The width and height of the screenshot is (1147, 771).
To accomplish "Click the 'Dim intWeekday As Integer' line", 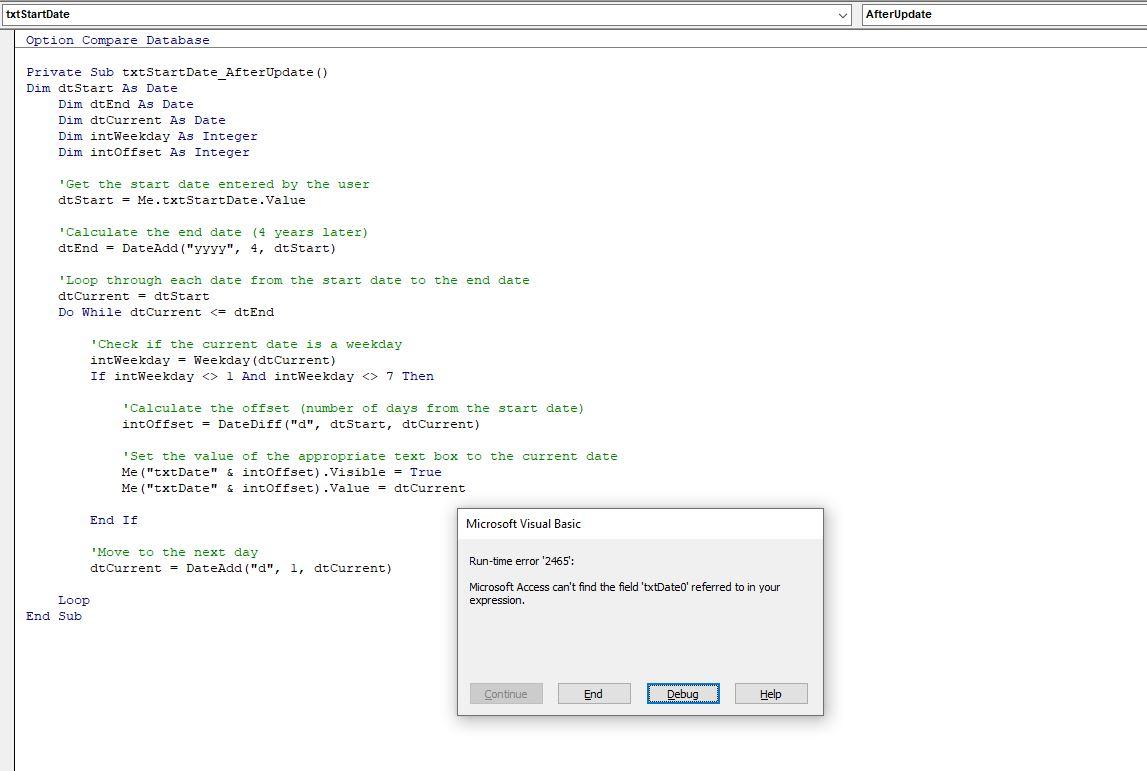I will pyautogui.click(x=158, y=137).
